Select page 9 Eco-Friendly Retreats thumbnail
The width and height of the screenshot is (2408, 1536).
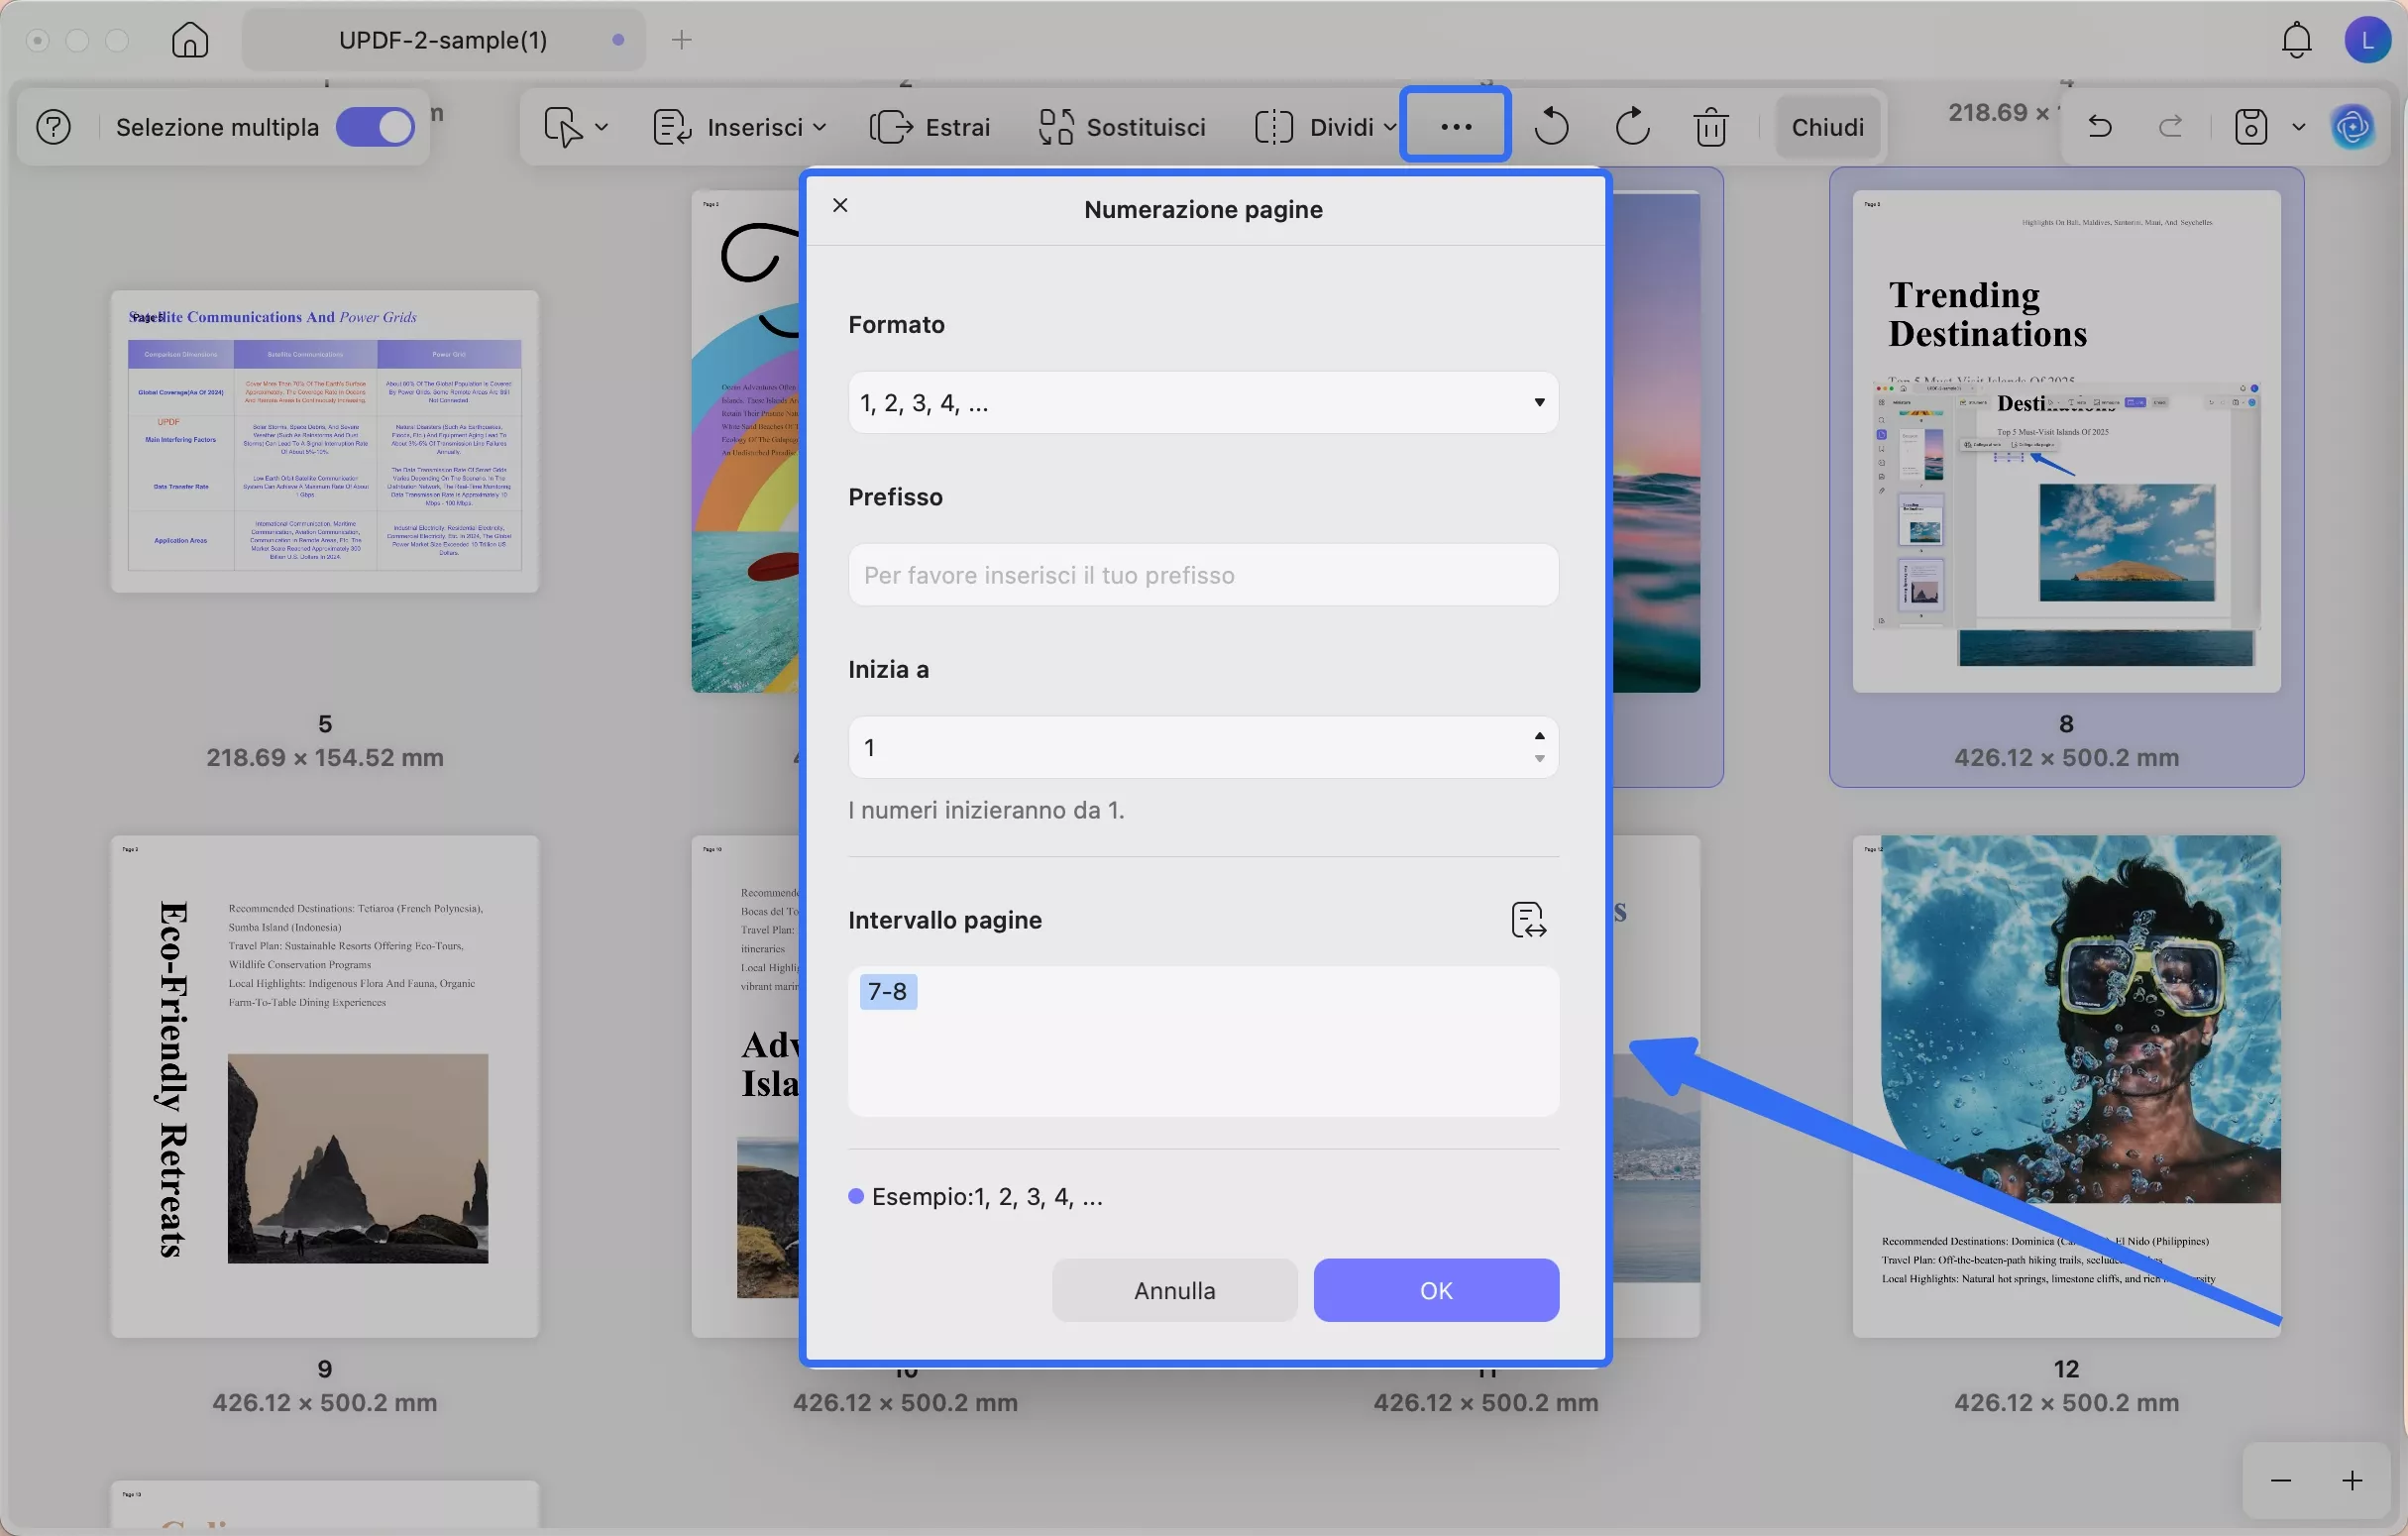pos(325,1086)
